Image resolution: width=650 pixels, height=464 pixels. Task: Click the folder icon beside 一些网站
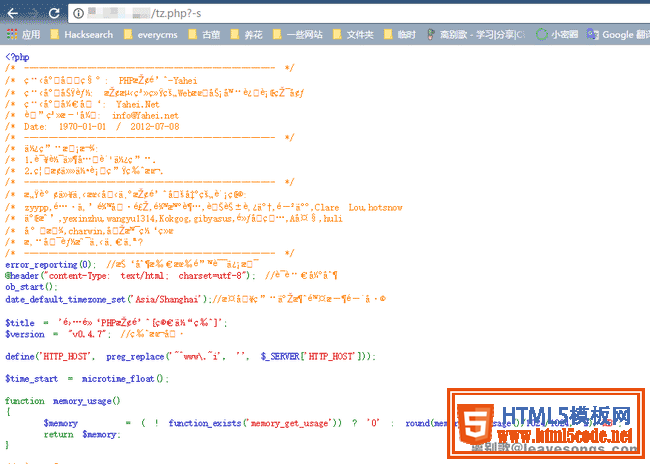(277, 34)
